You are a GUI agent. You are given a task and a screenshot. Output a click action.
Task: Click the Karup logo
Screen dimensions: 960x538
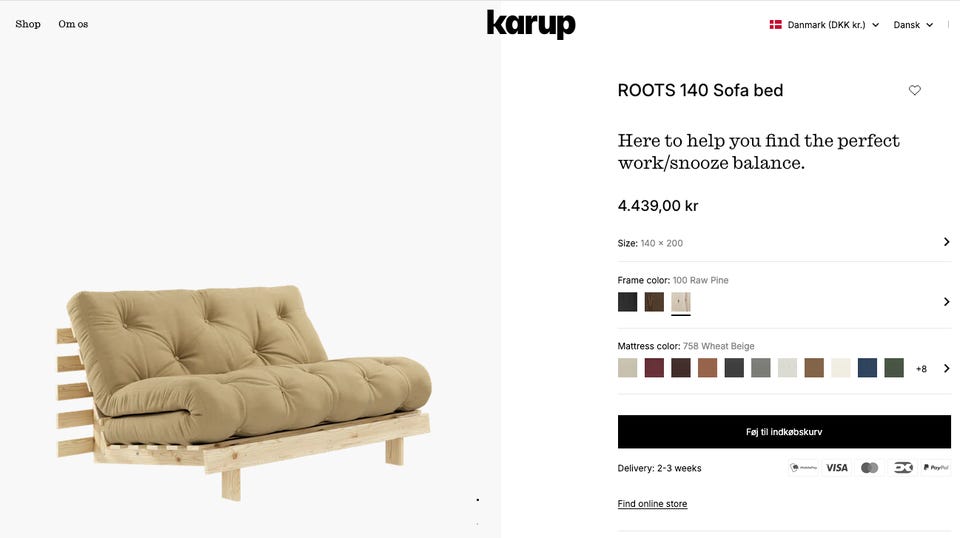tap(531, 24)
